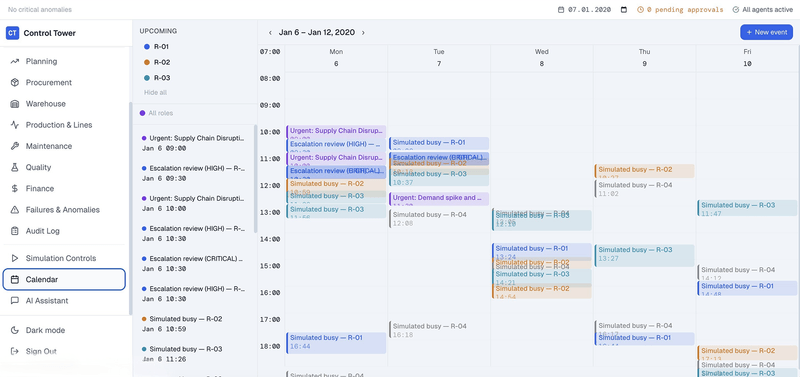Click the New event button
Screen dimensions: 800x377
(766, 32)
